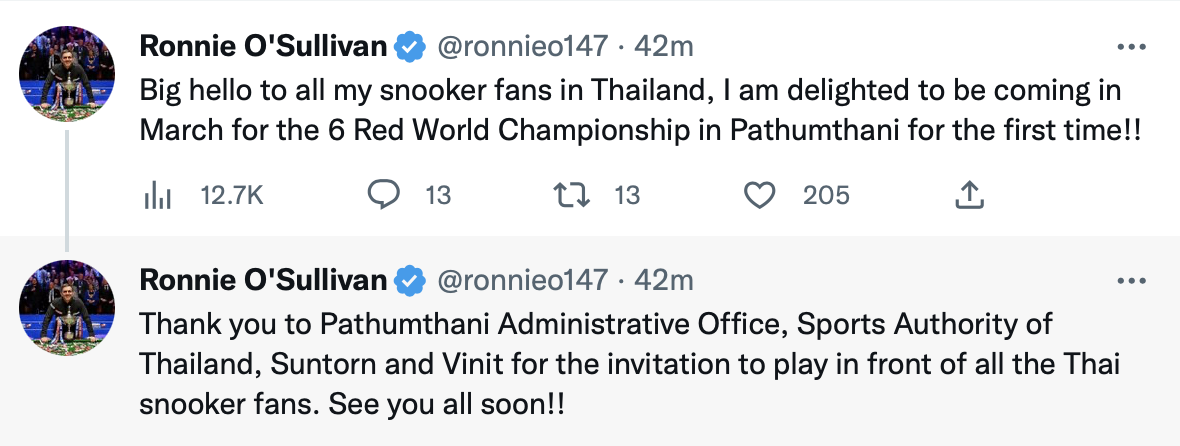Click Ronnie O'Sullivan name on first tweet
The height and width of the screenshot is (446, 1180).
tap(264, 47)
